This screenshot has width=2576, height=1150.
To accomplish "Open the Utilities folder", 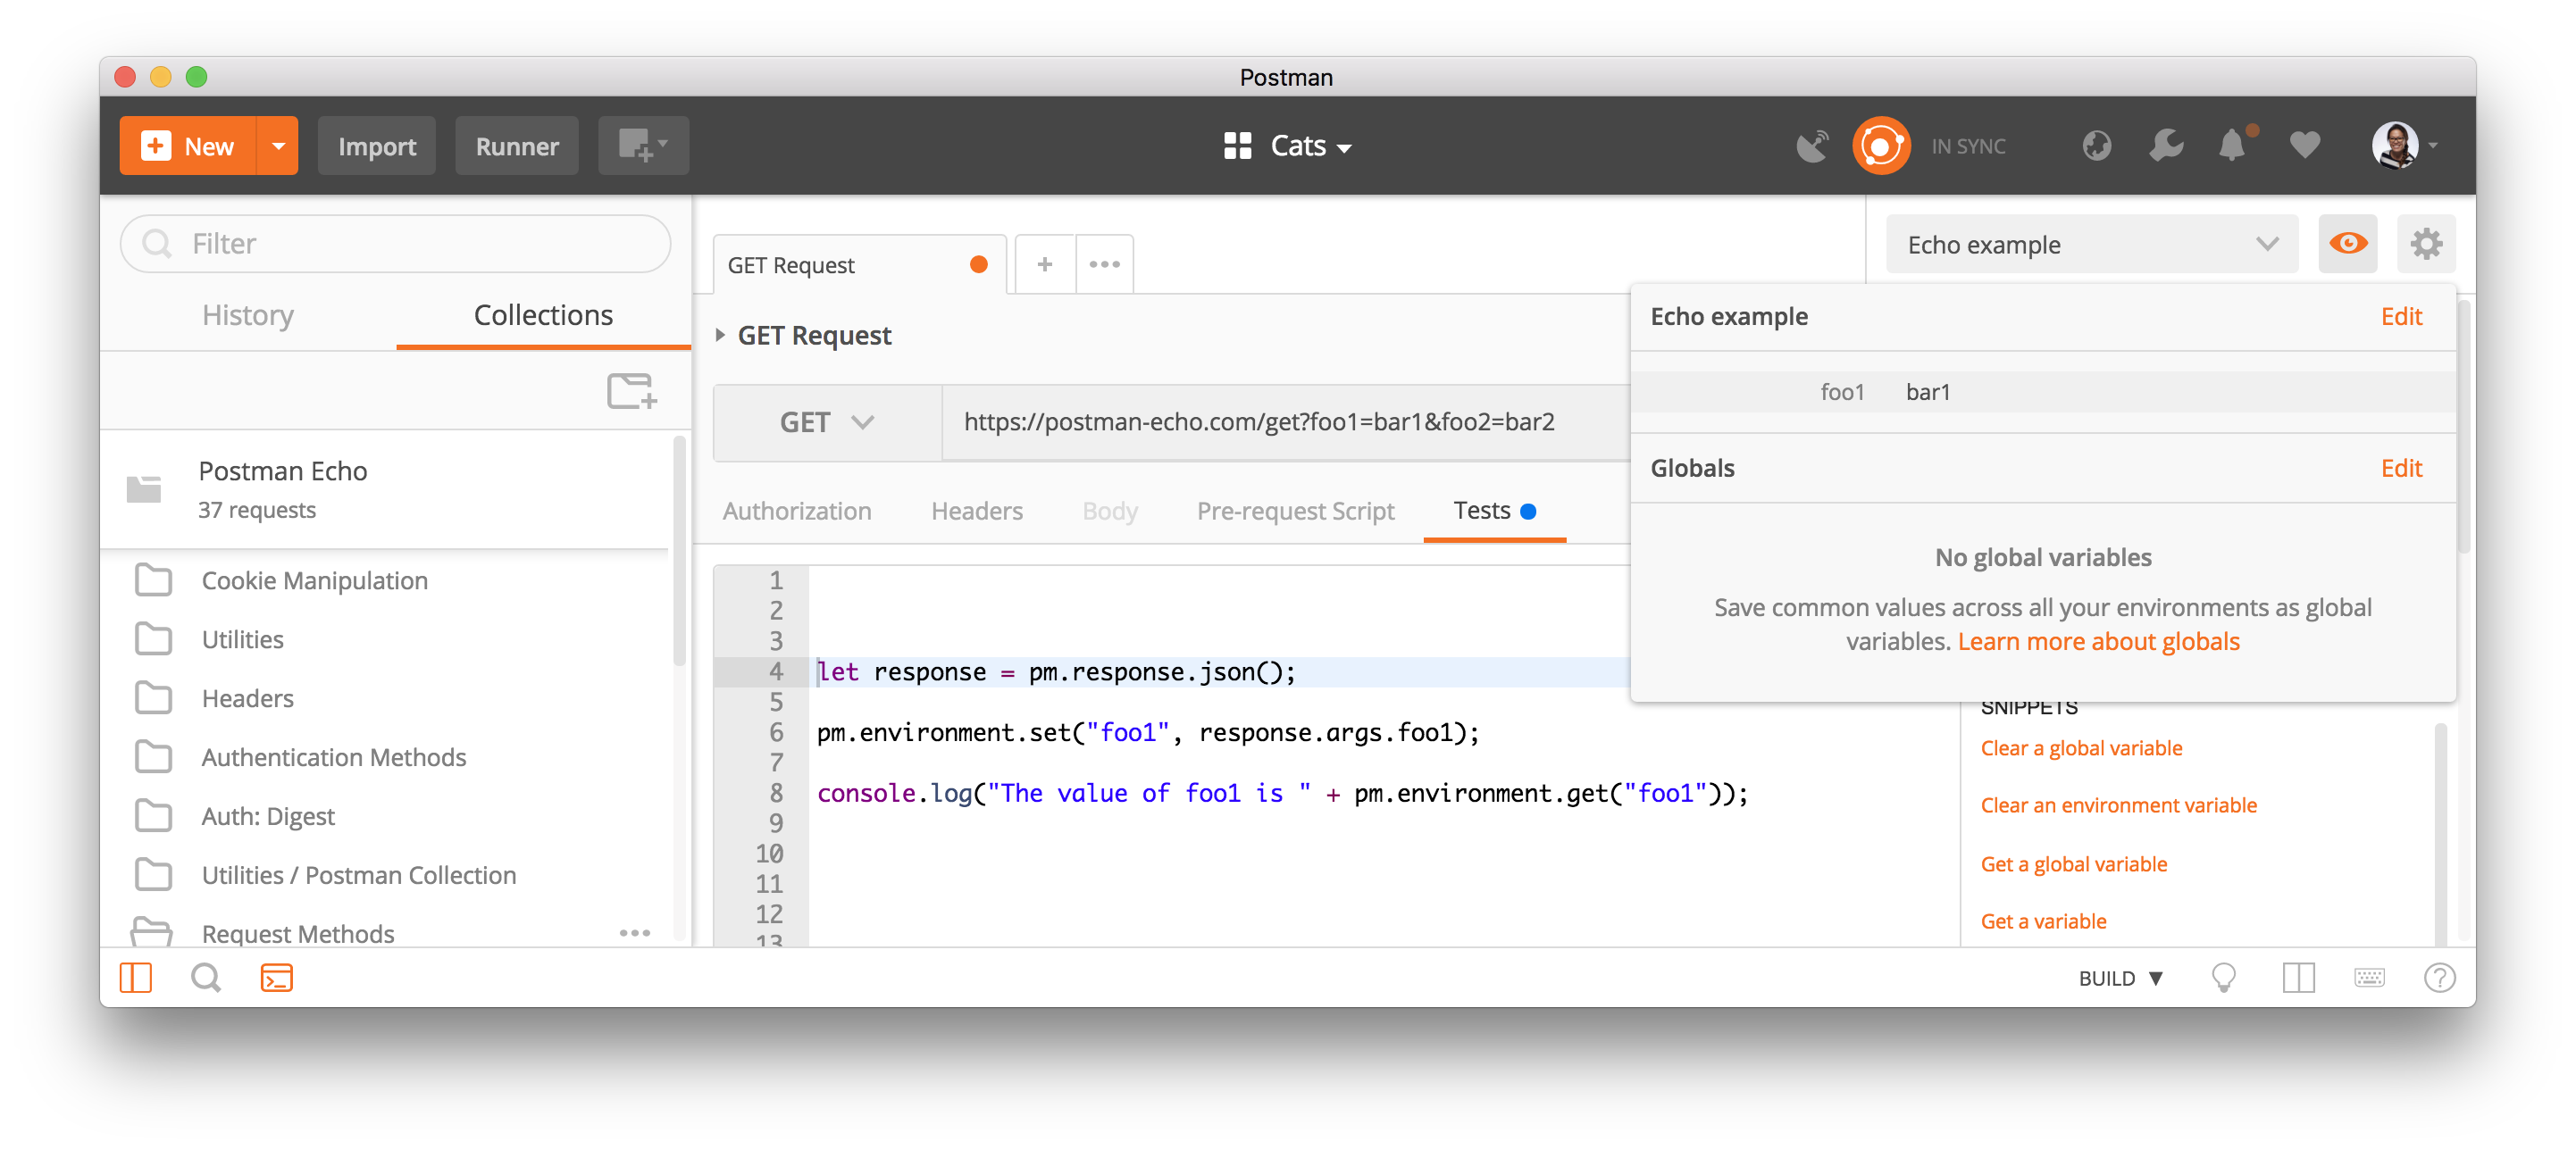I will 385,640.
